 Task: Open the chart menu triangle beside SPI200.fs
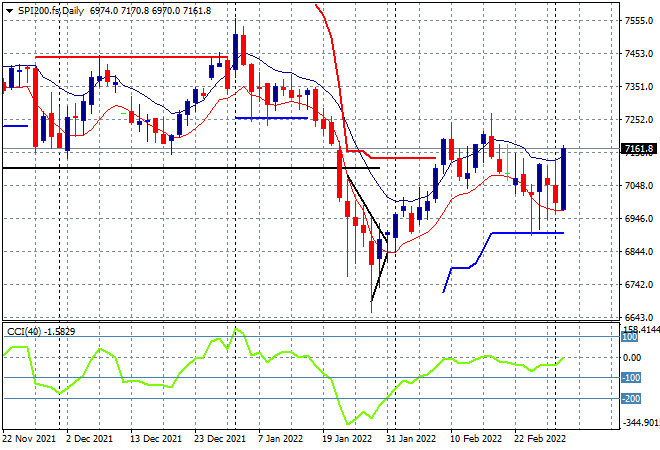coord(9,11)
